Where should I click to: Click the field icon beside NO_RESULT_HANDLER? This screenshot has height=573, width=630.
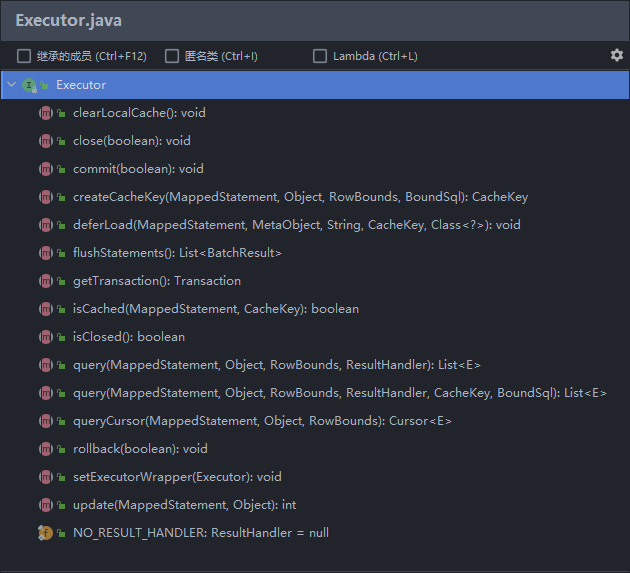[x=45, y=533]
